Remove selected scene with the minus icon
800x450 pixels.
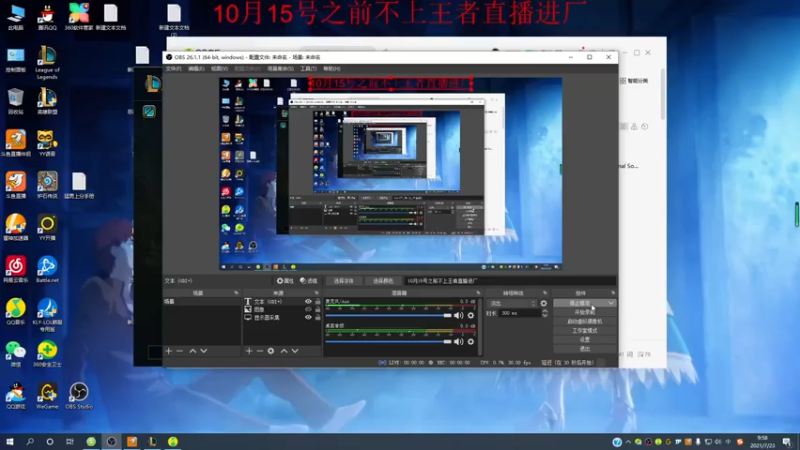tap(180, 351)
